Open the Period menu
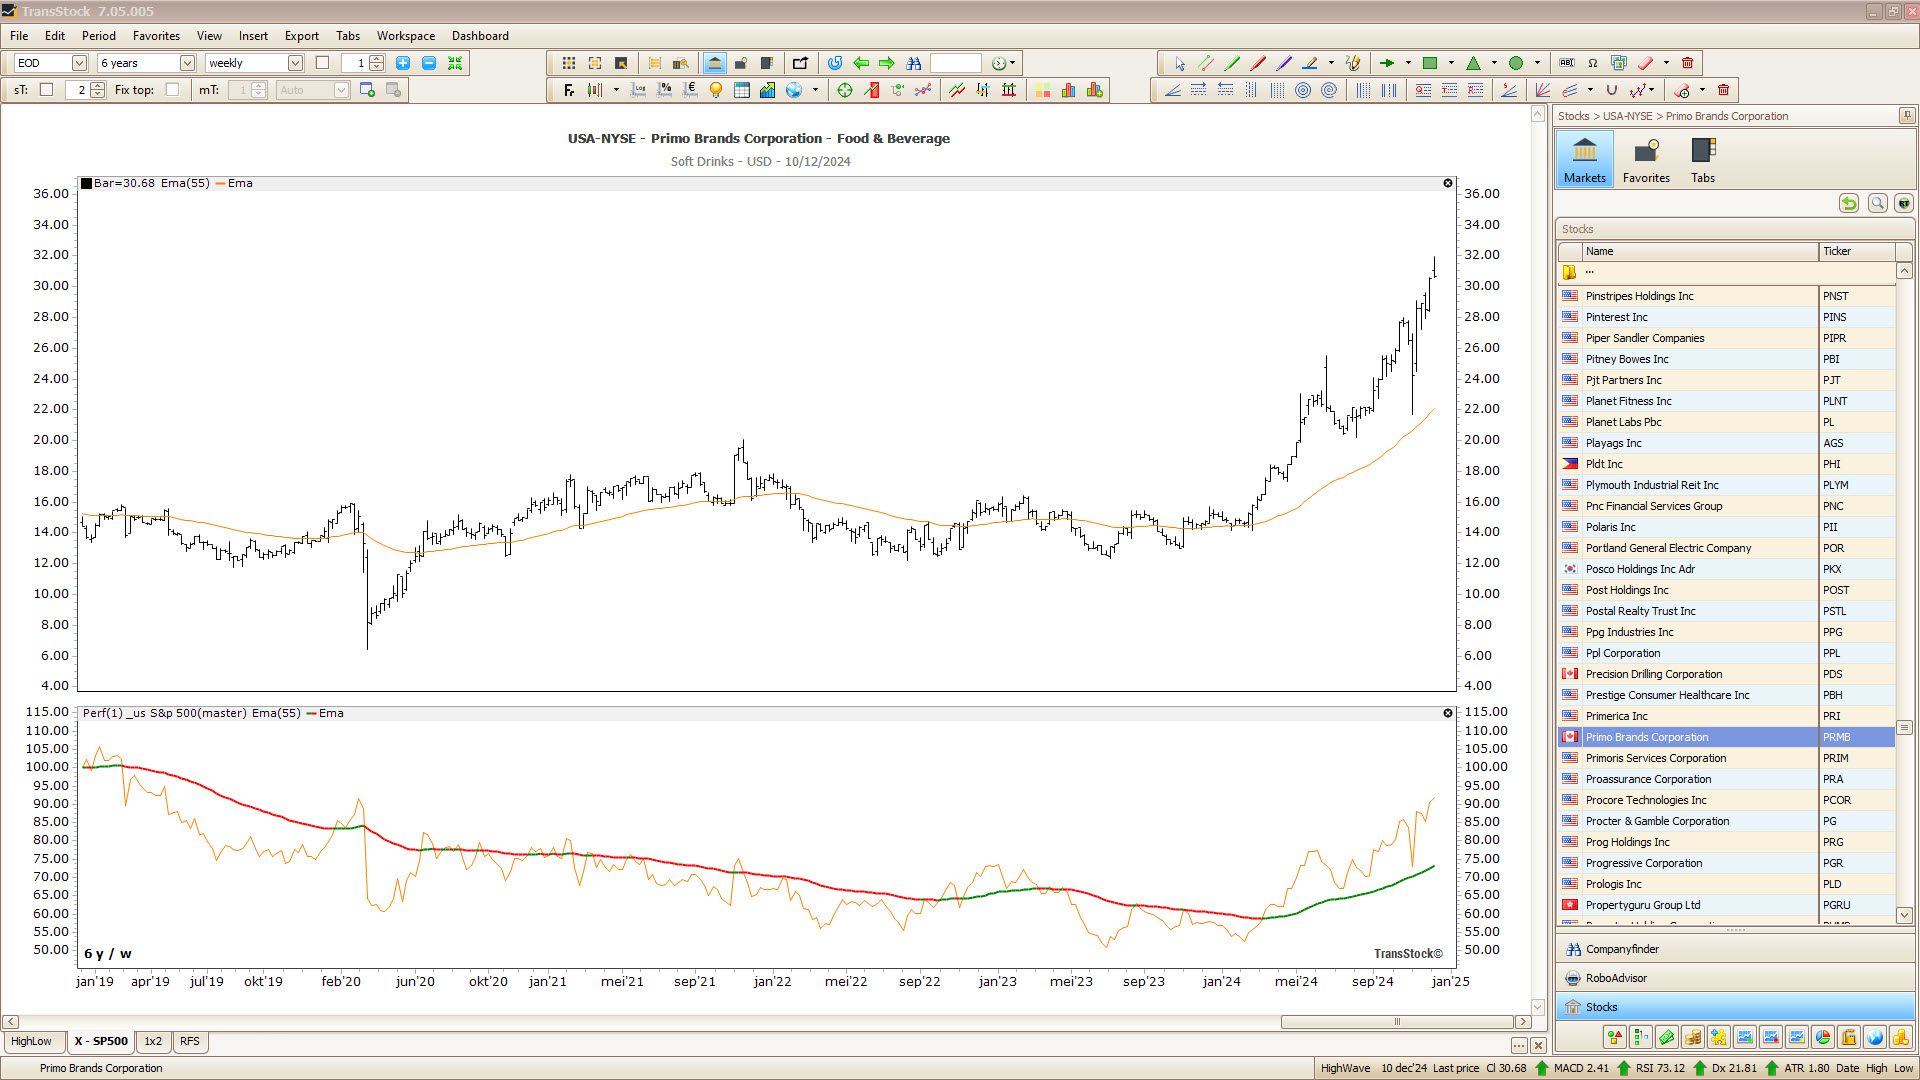Viewport: 1920px width, 1080px height. coord(99,36)
